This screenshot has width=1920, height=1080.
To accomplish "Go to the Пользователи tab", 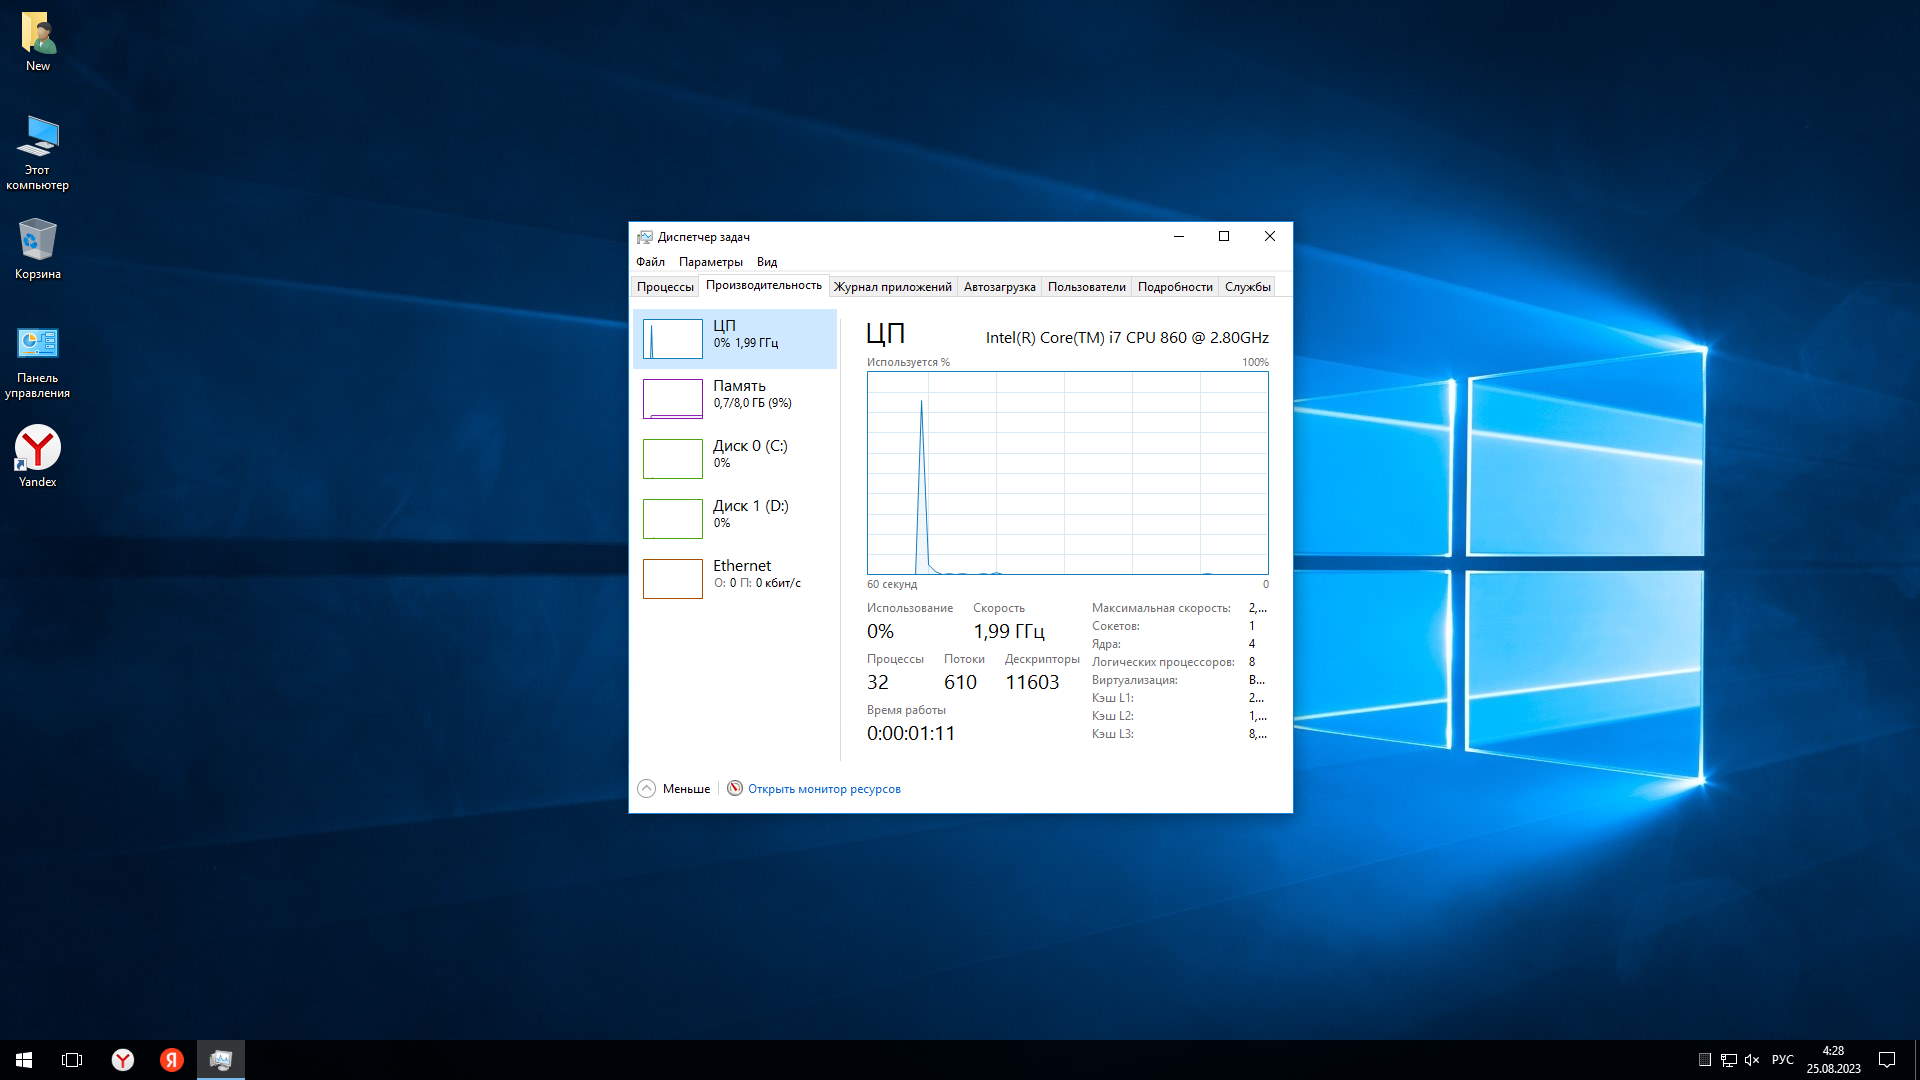I will click(1086, 287).
